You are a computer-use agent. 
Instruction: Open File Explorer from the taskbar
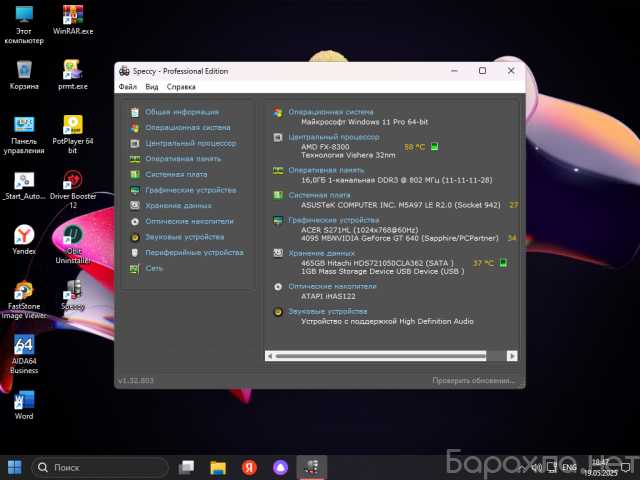pyautogui.click(x=218, y=468)
